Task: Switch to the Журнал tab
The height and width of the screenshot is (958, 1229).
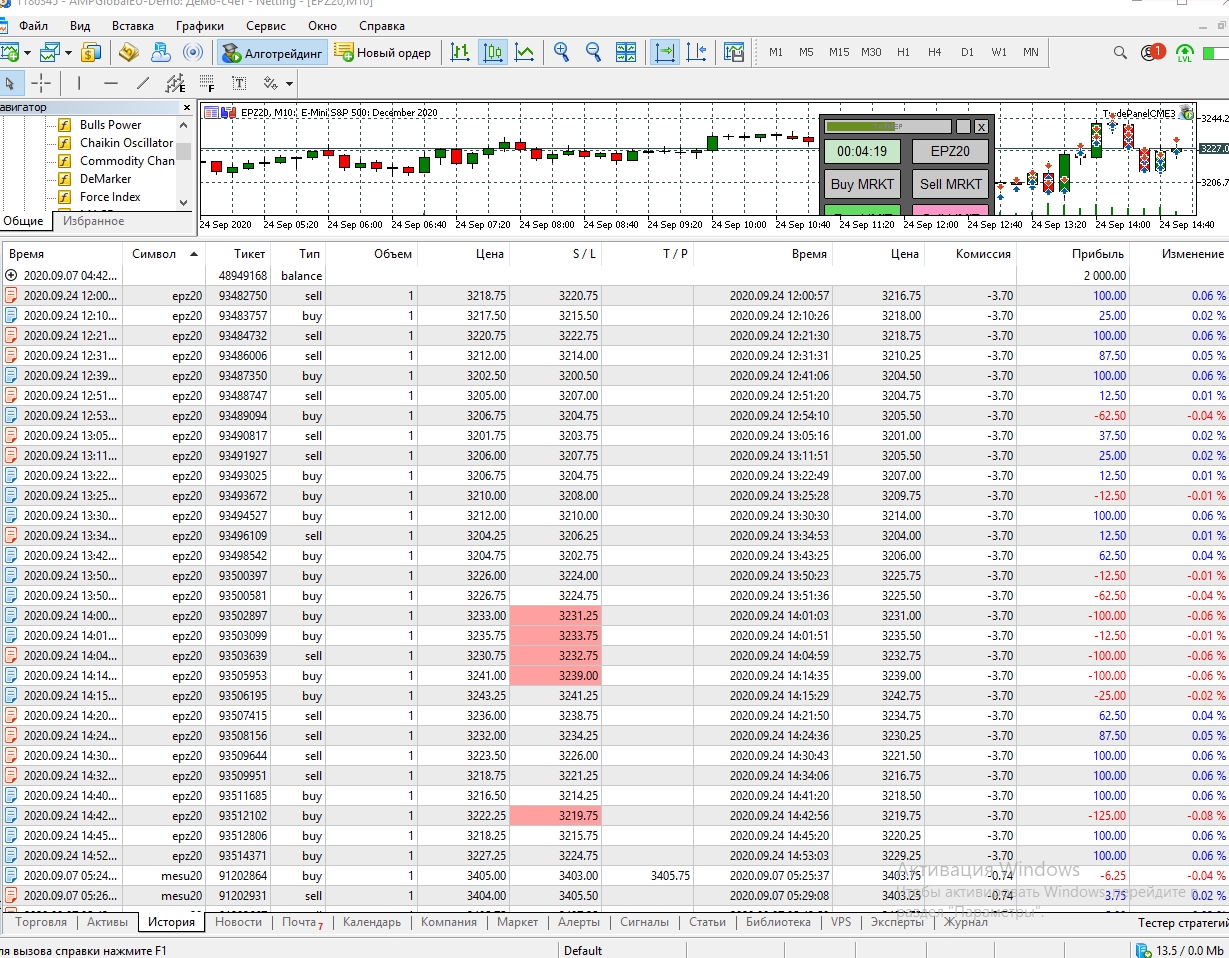Action: [x=965, y=922]
